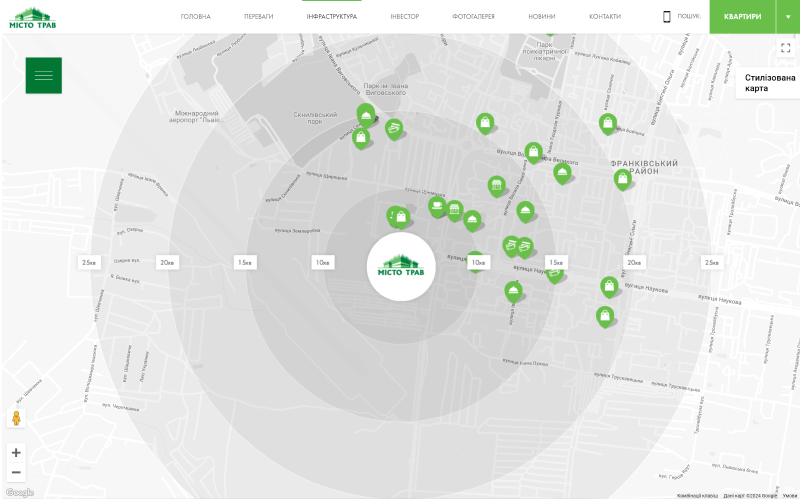800x500 pixels.
Task: Open the restaurant marker under the Великого street label
Action: pos(562,173)
